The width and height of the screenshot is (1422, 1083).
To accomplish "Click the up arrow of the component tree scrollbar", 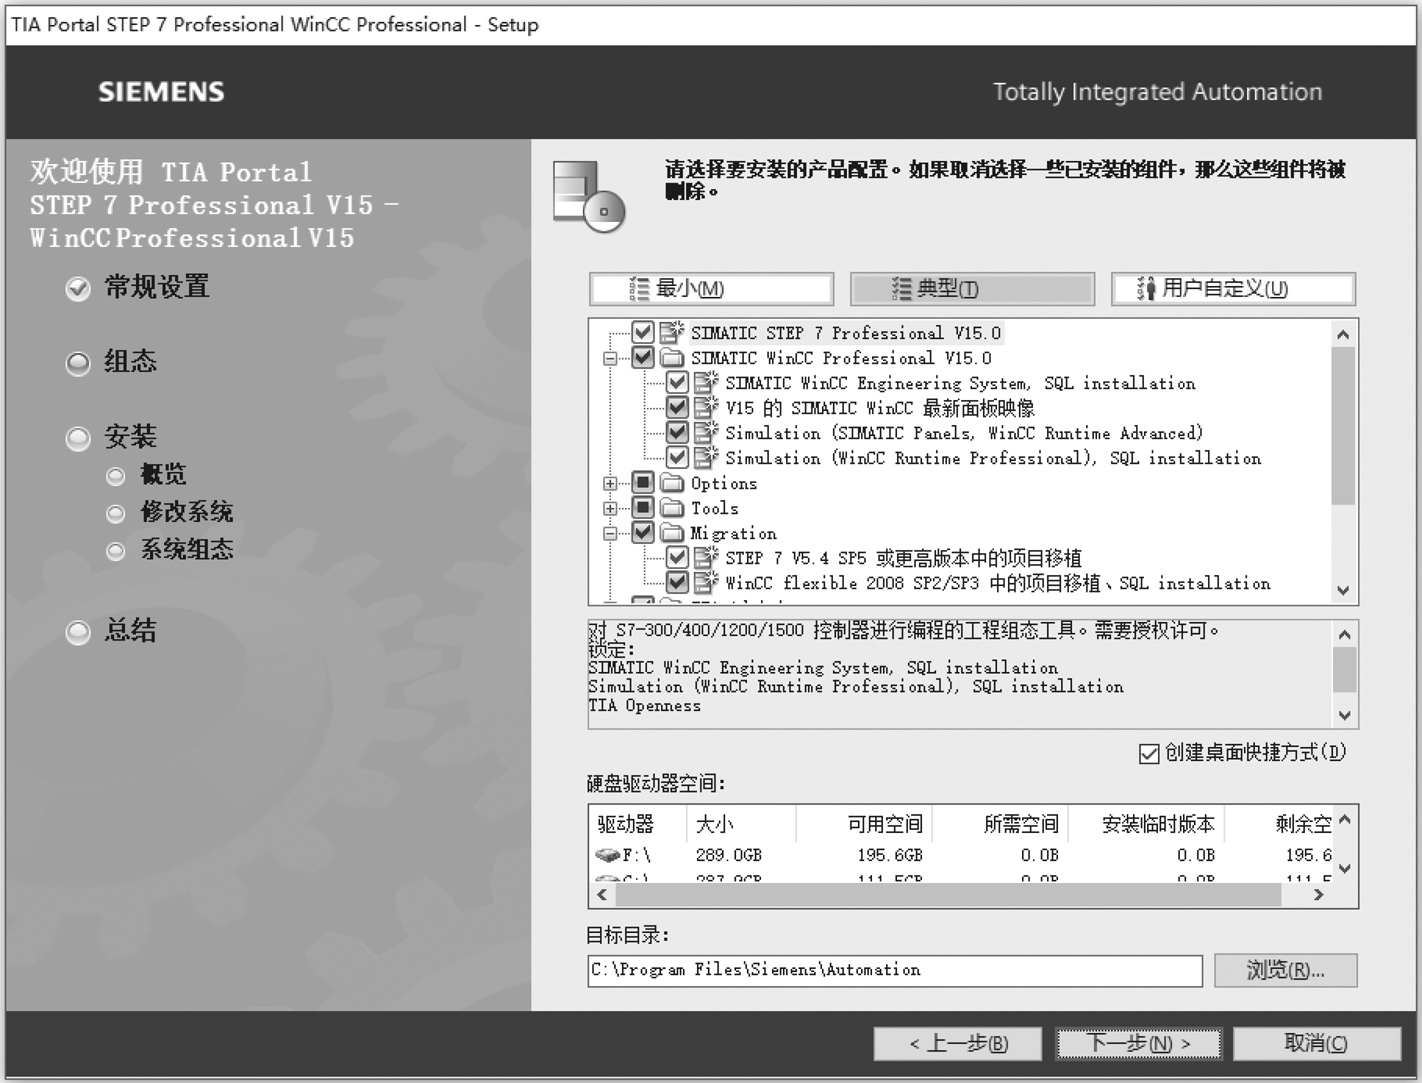I will tap(1343, 335).
